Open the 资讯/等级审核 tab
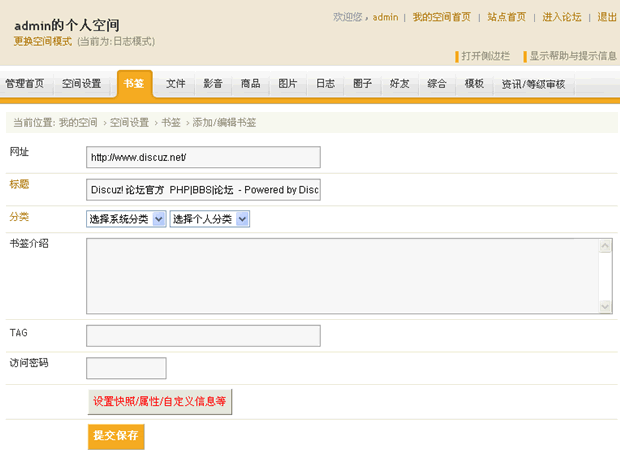This screenshot has height=453, width=620. [533, 84]
